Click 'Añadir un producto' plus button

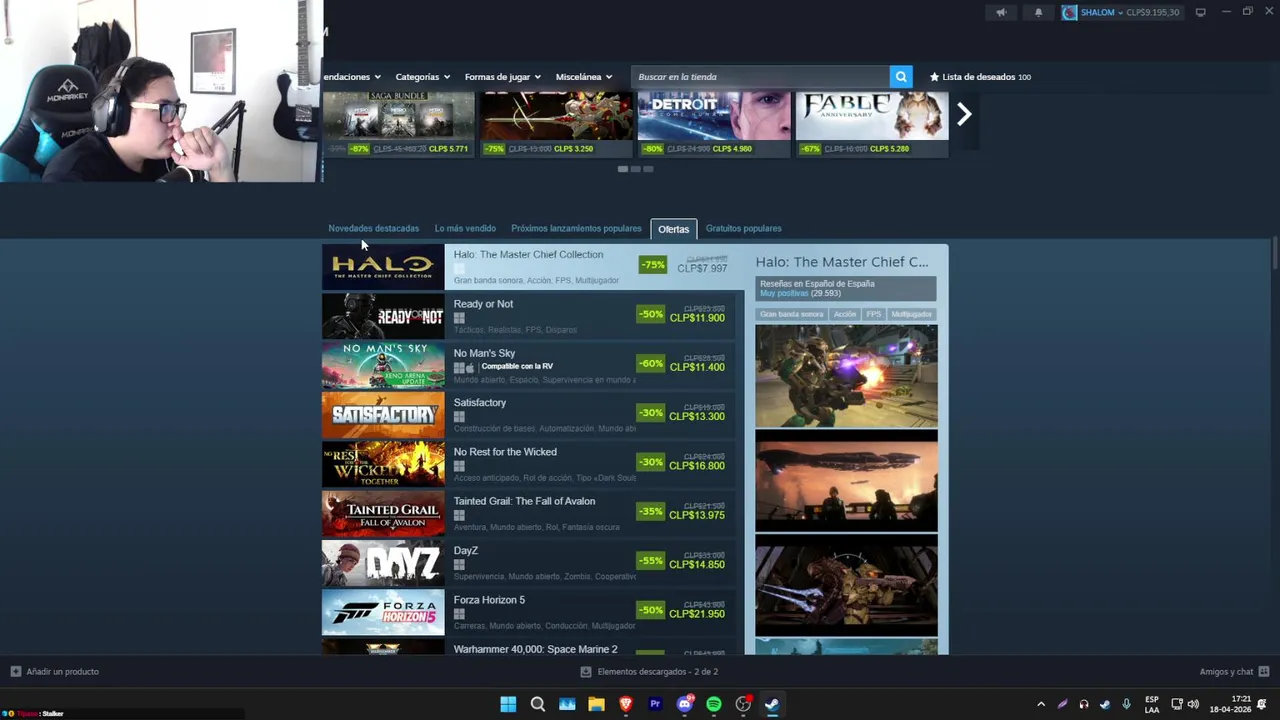pyautogui.click(x=55, y=671)
